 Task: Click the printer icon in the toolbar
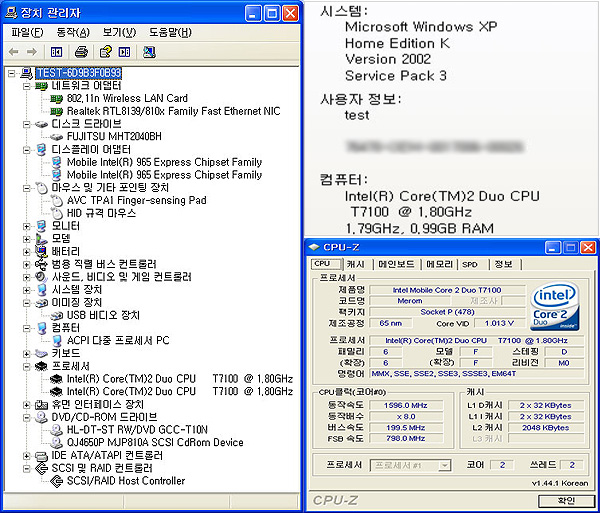tap(81, 52)
